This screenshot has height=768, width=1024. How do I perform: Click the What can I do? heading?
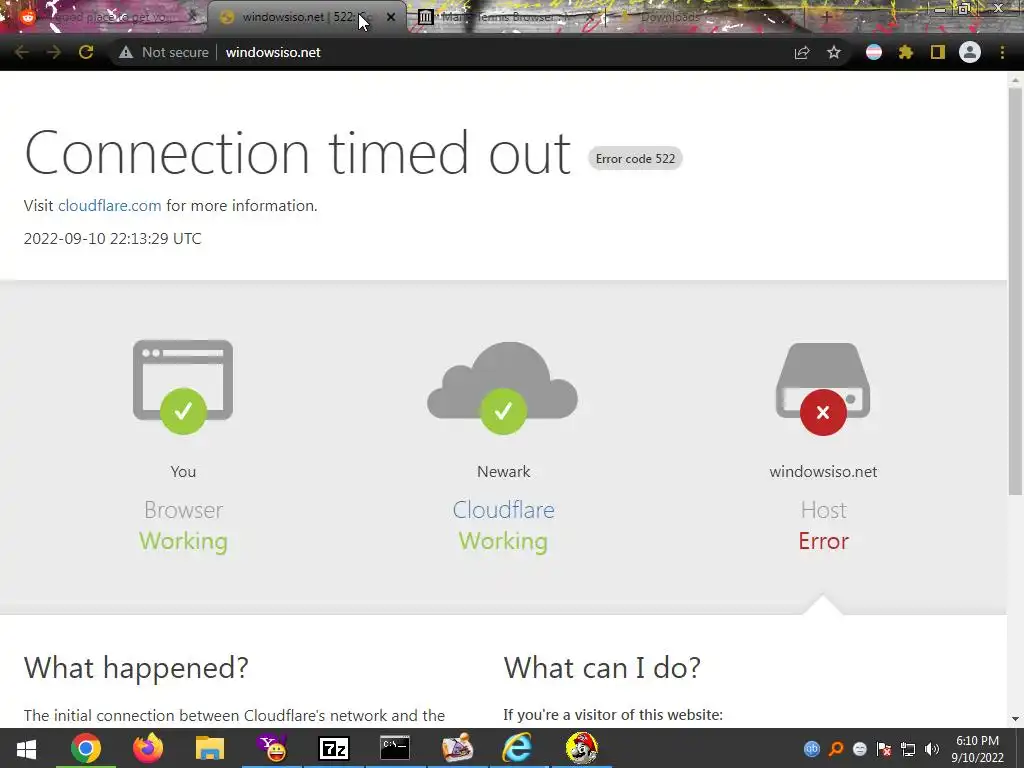[x=601, y=667]
